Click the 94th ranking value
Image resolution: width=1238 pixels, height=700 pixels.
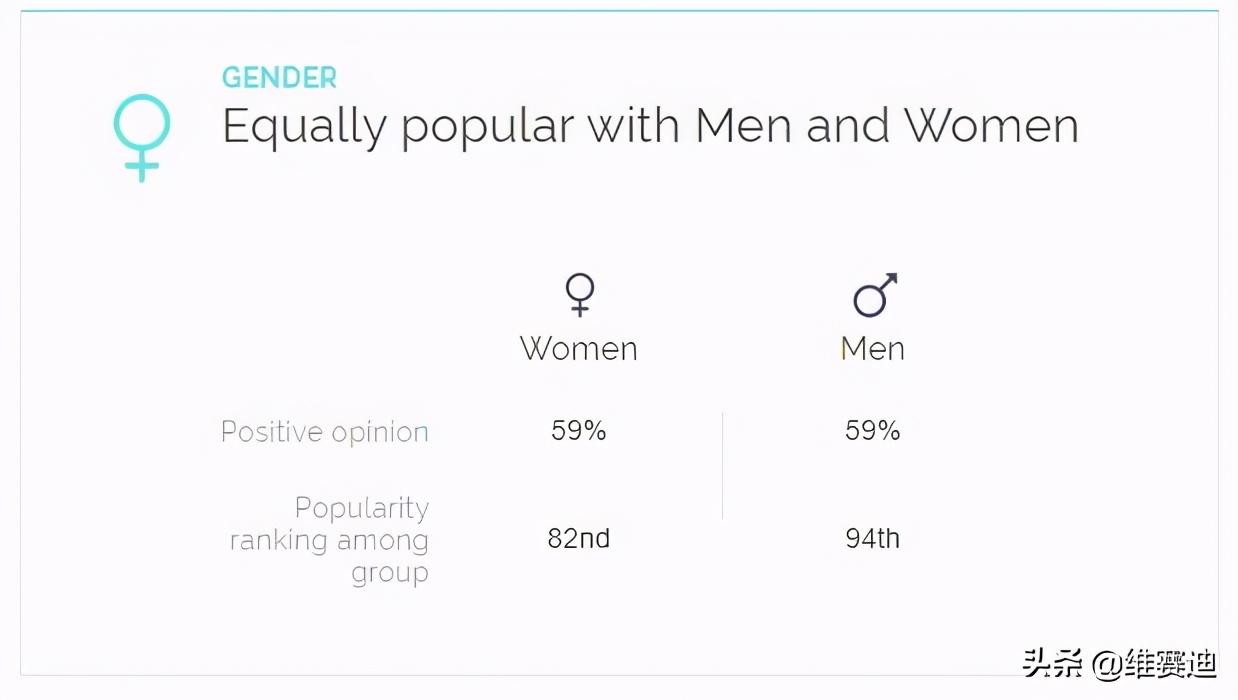[x=873, y=539]
